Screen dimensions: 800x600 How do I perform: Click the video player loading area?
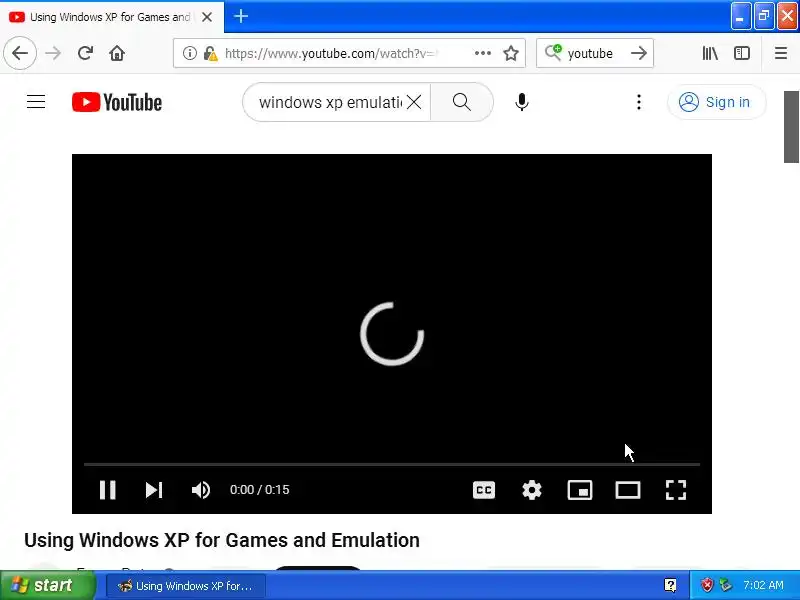coord(392,334)
